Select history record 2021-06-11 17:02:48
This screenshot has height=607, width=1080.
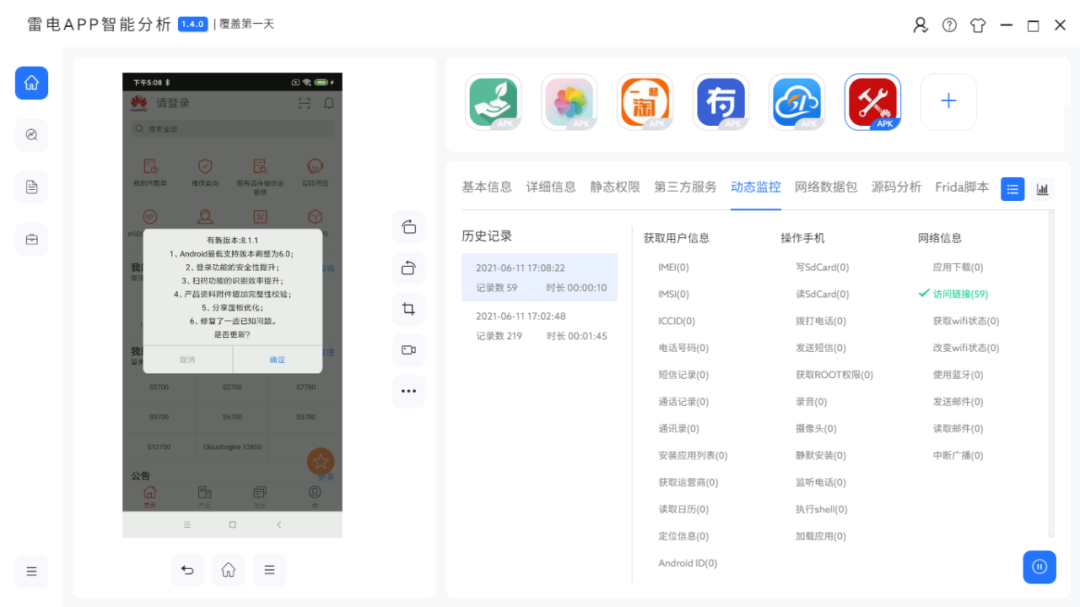pyautogui.click(x=540, y=326)
